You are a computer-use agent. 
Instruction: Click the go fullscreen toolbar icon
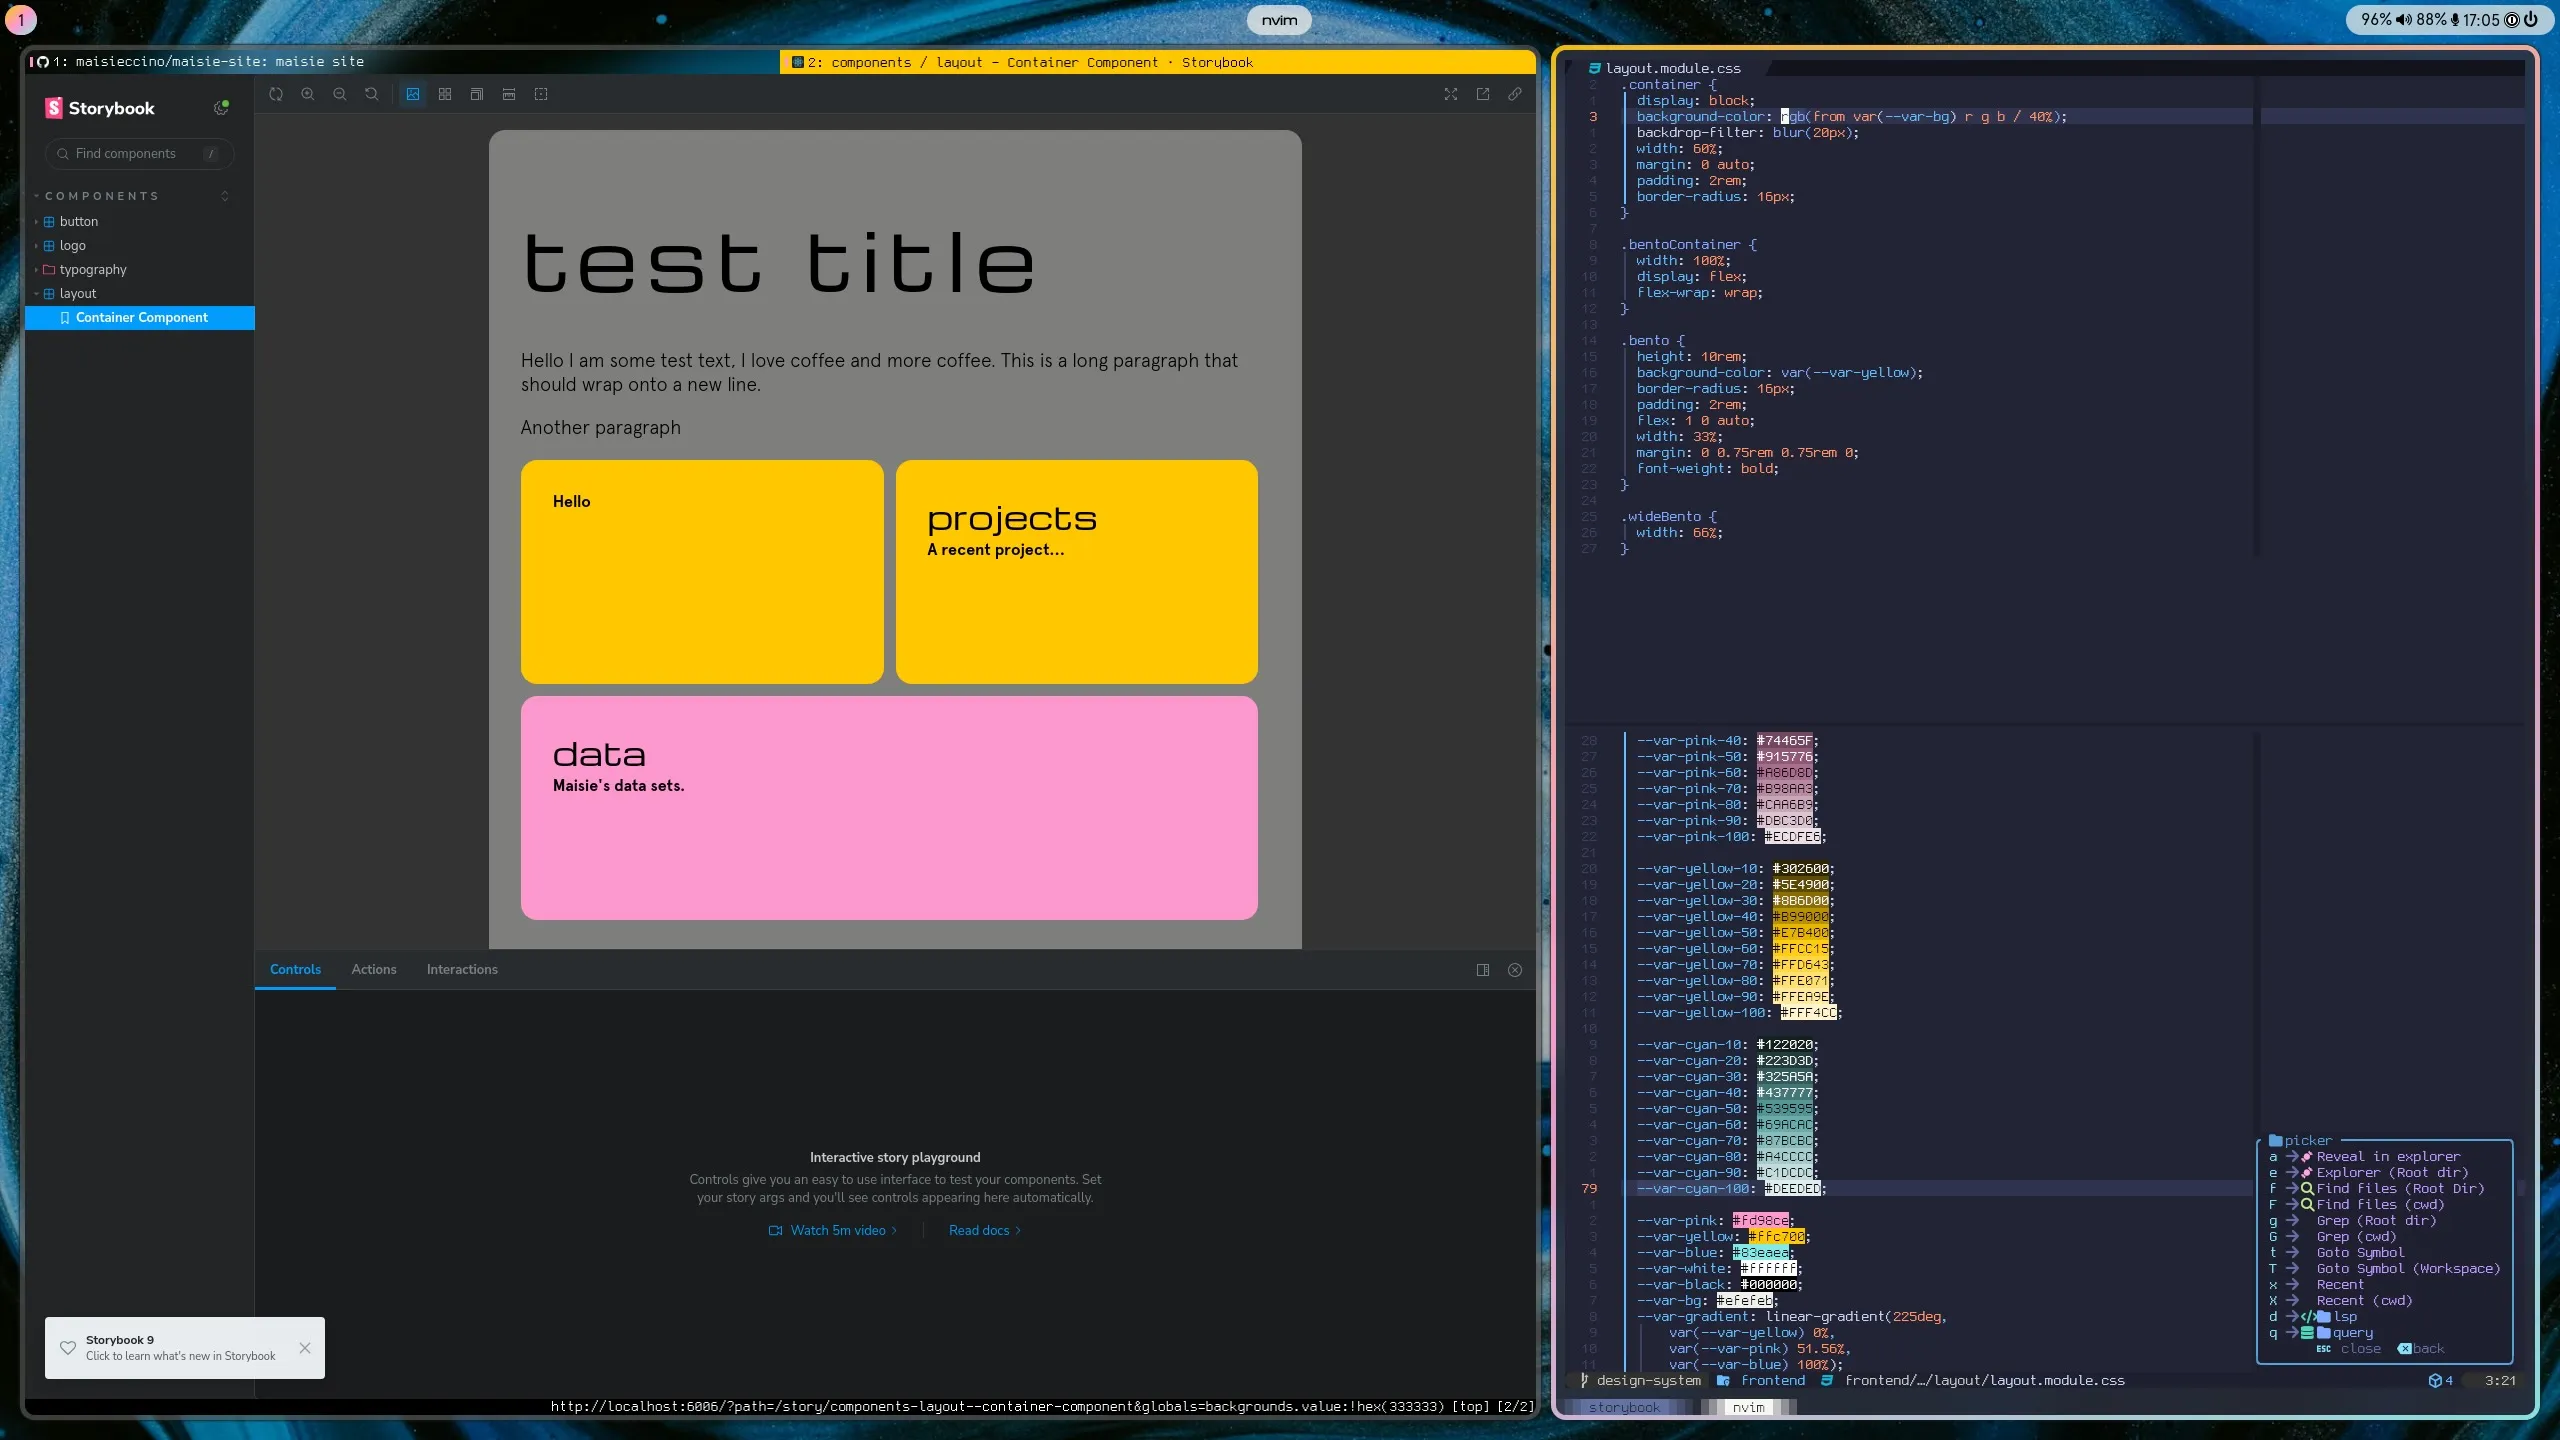pyautogui.click(x=1451, y=94)
